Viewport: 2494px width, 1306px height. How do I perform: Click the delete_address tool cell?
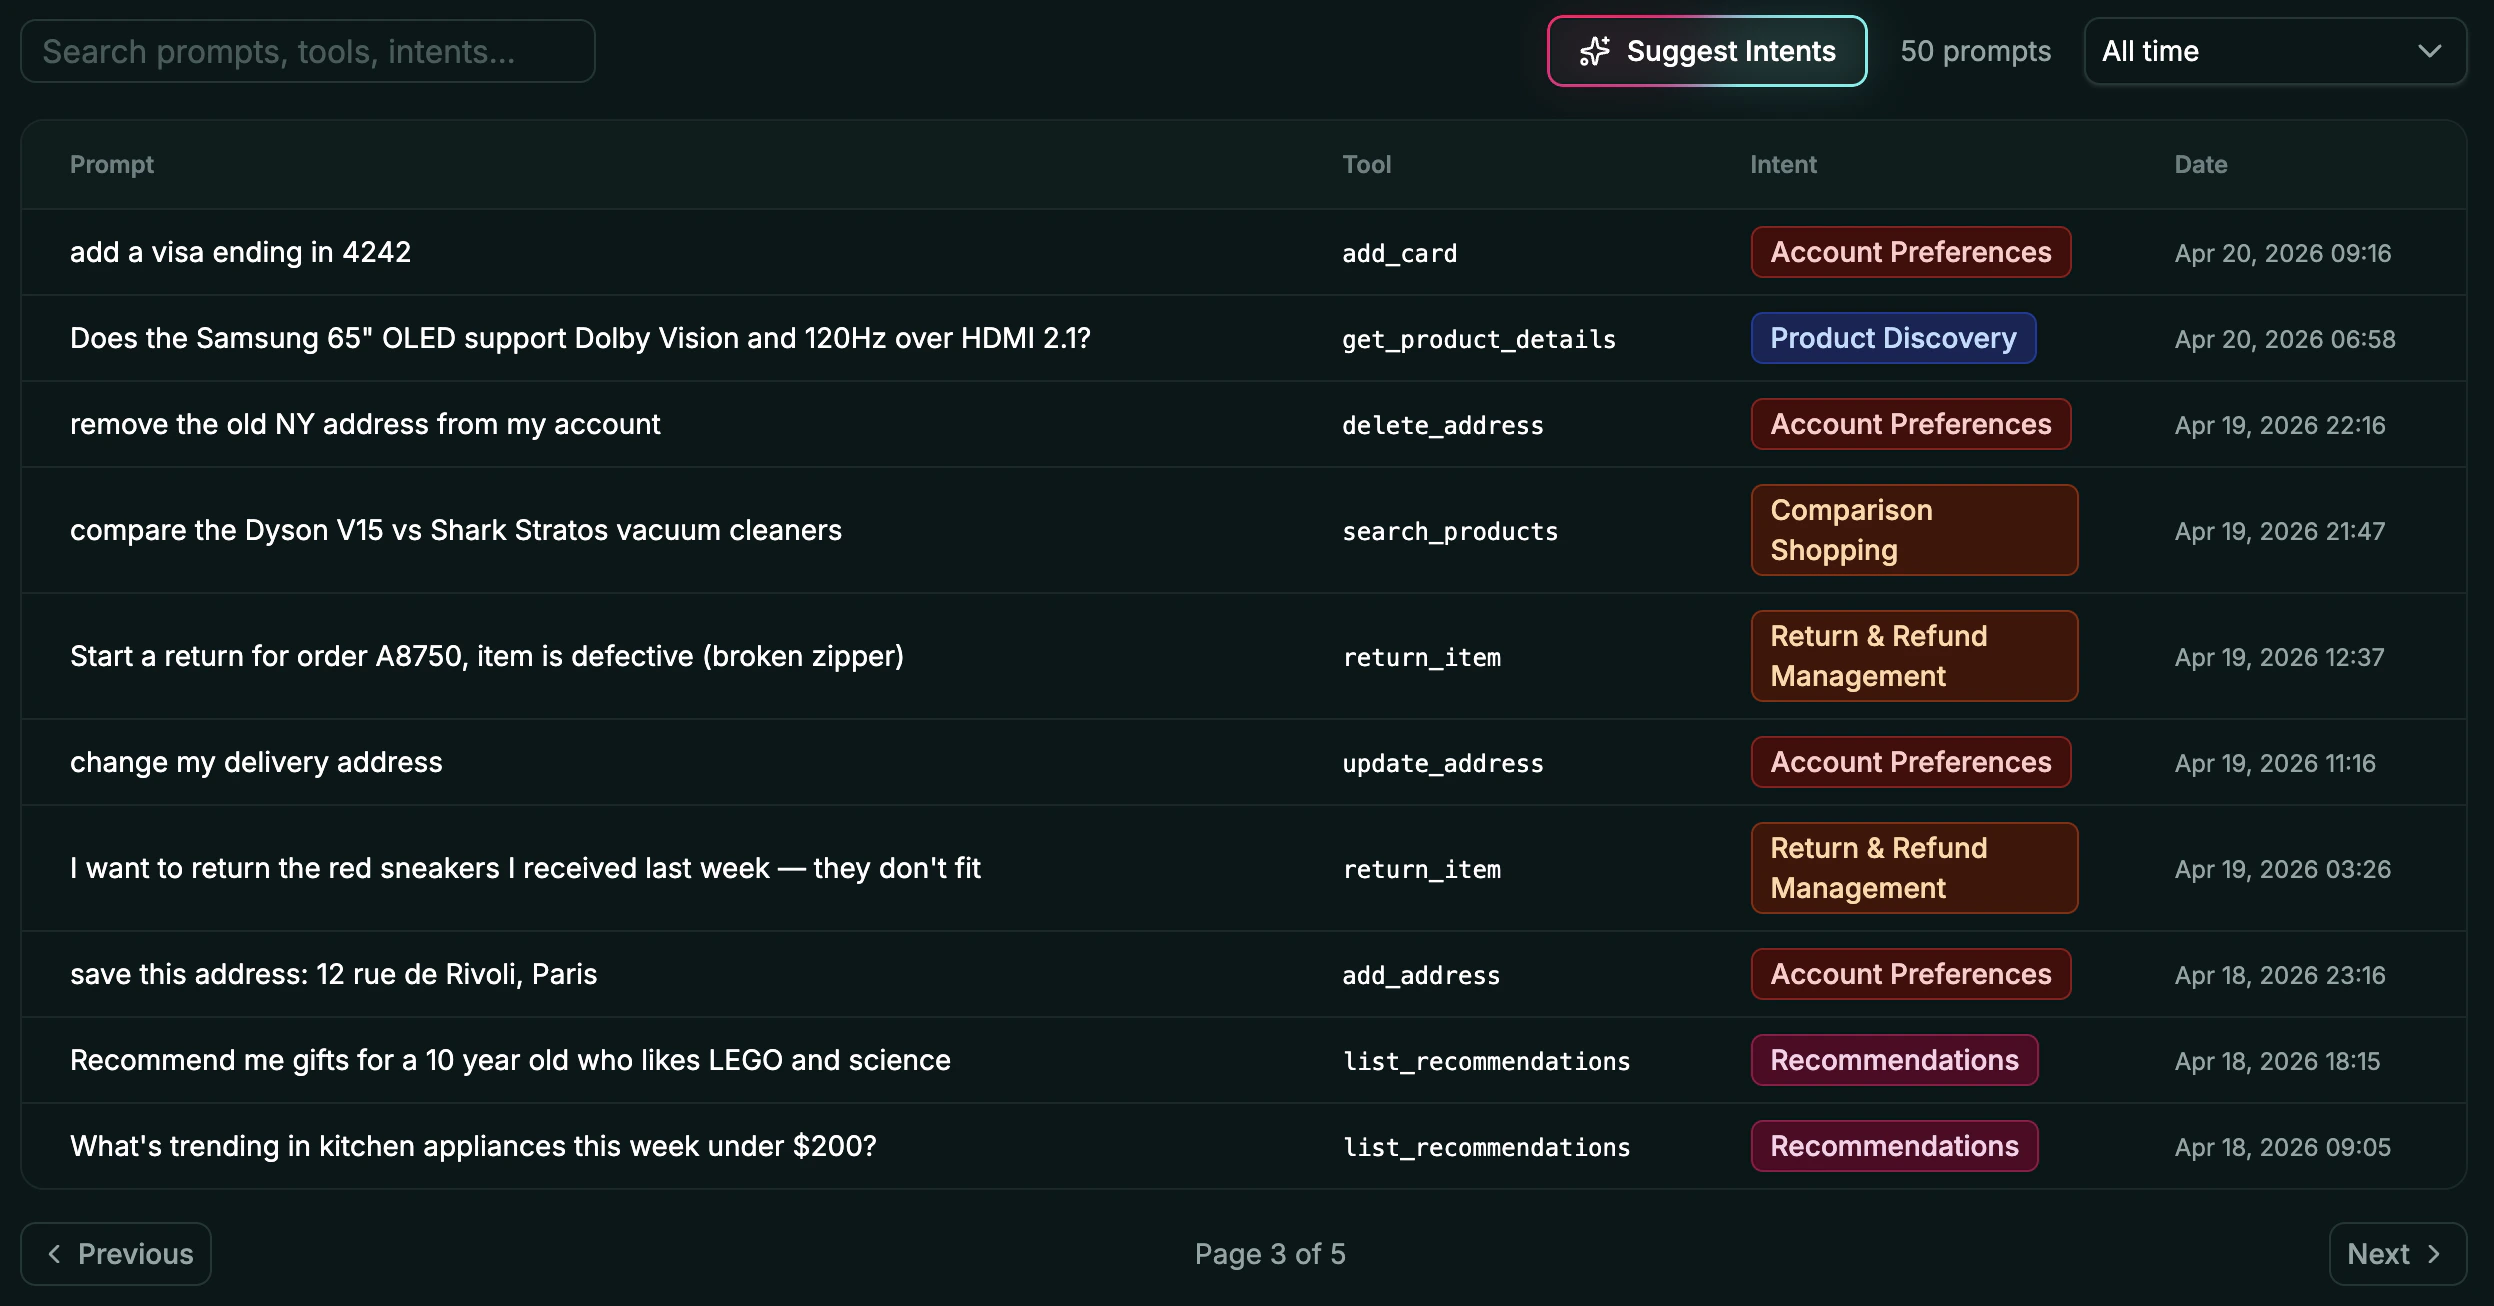coord(1443,425)
